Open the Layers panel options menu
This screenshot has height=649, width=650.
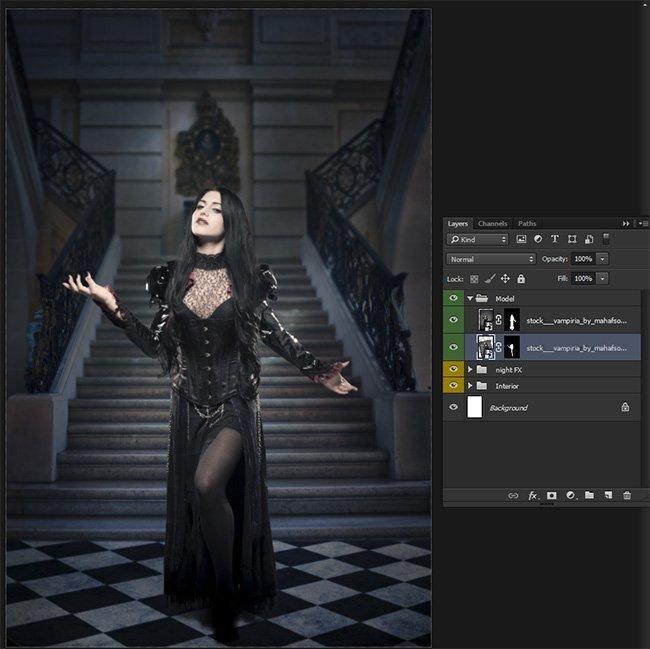643,223
